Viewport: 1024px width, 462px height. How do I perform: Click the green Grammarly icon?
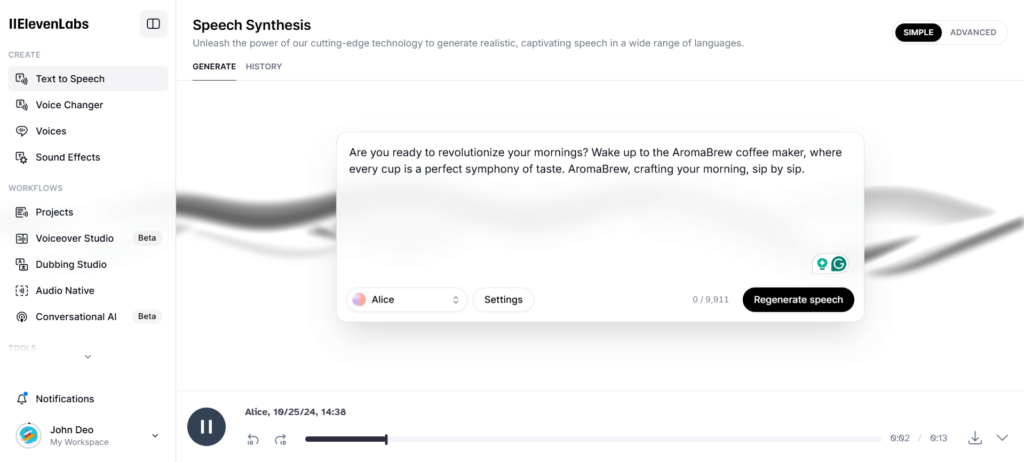coord(839,264)
